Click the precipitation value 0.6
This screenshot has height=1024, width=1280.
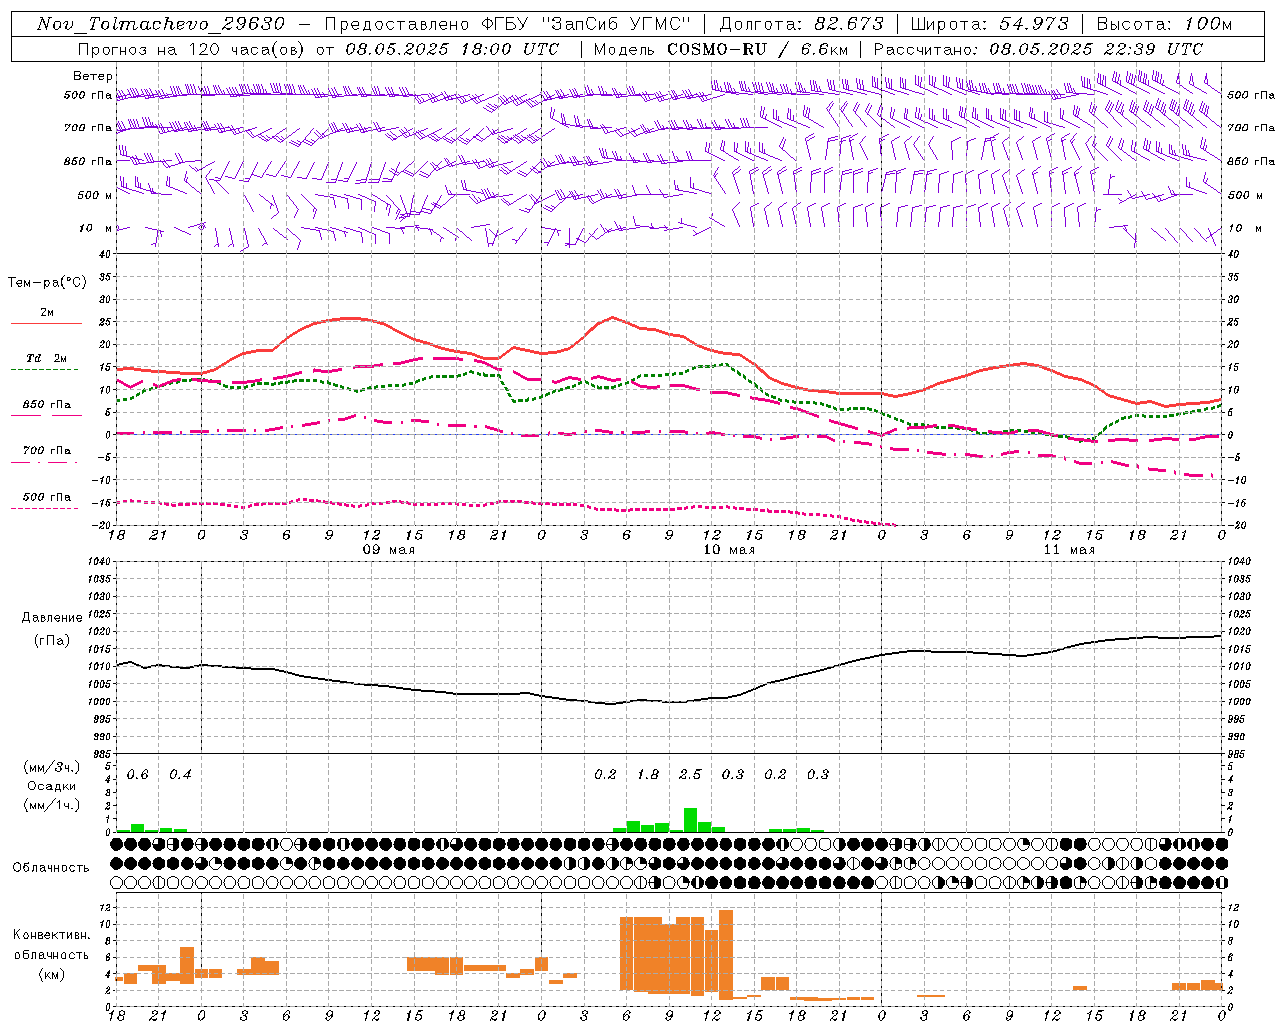click(137, 774)
